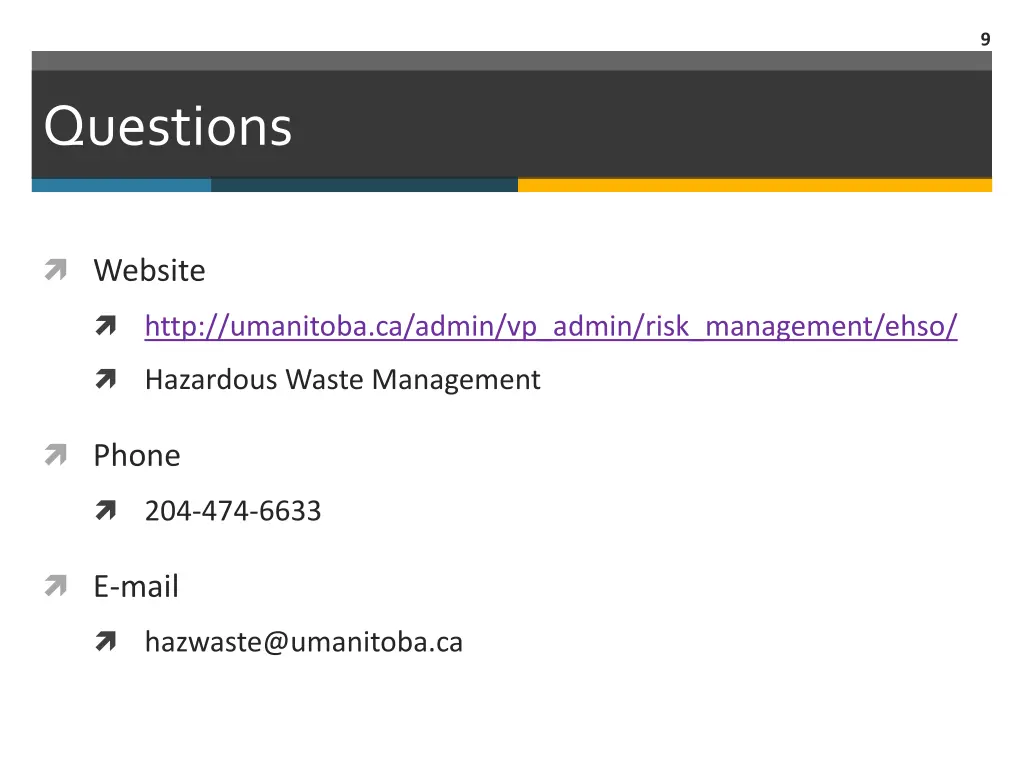Click the light blue accent bar
The width and height of the screenshot is (1024, 768).
(121, 185)
